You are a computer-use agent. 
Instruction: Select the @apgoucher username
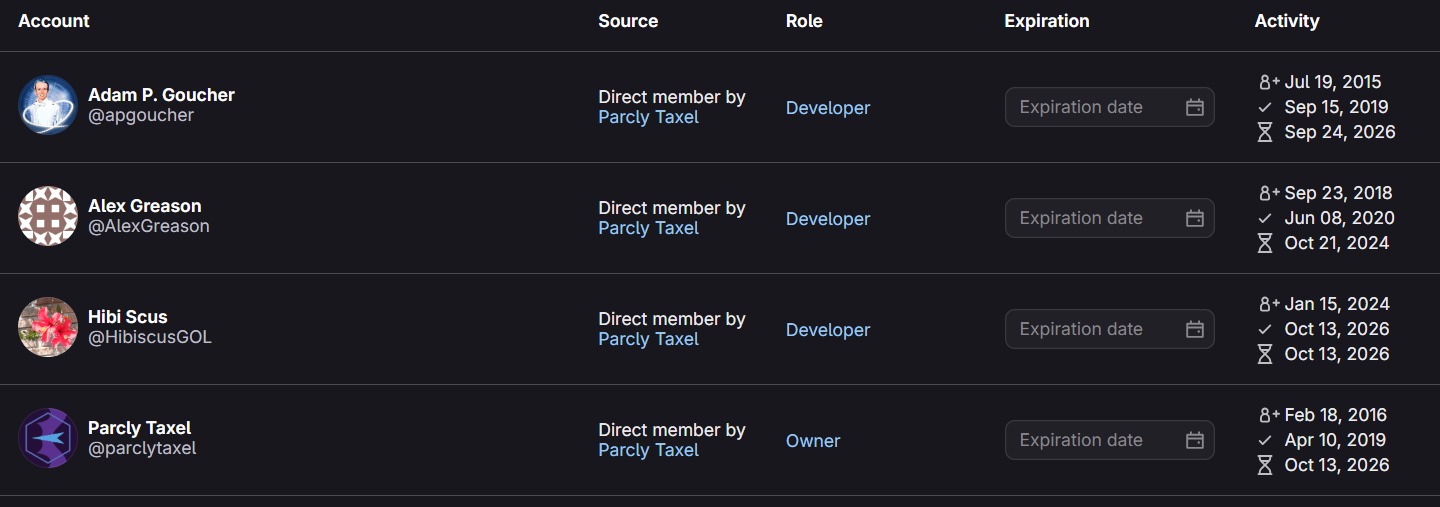(x=141, y=115)
